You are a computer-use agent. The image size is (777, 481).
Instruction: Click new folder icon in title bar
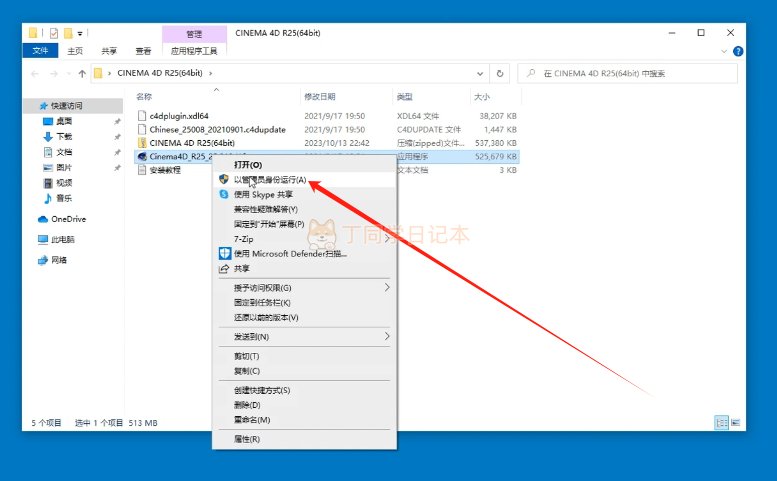(68, 33)
